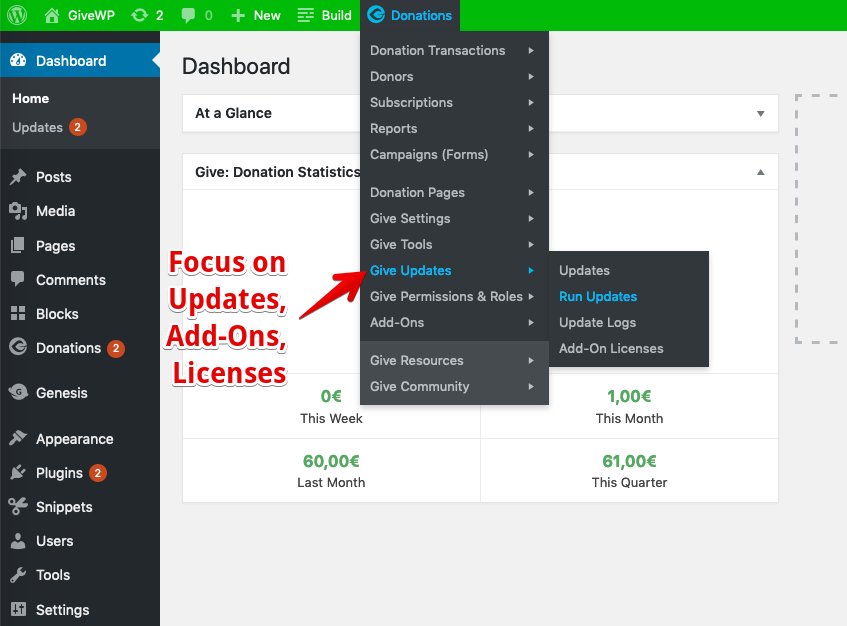Click the plus New icon

coord(238,15)
